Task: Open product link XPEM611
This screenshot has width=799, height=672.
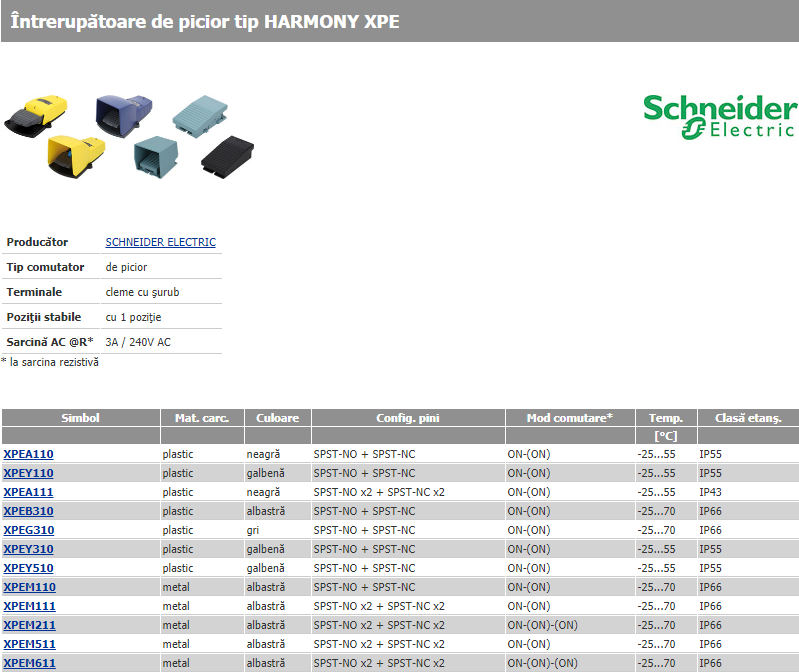Action: (x=30, y=663)
